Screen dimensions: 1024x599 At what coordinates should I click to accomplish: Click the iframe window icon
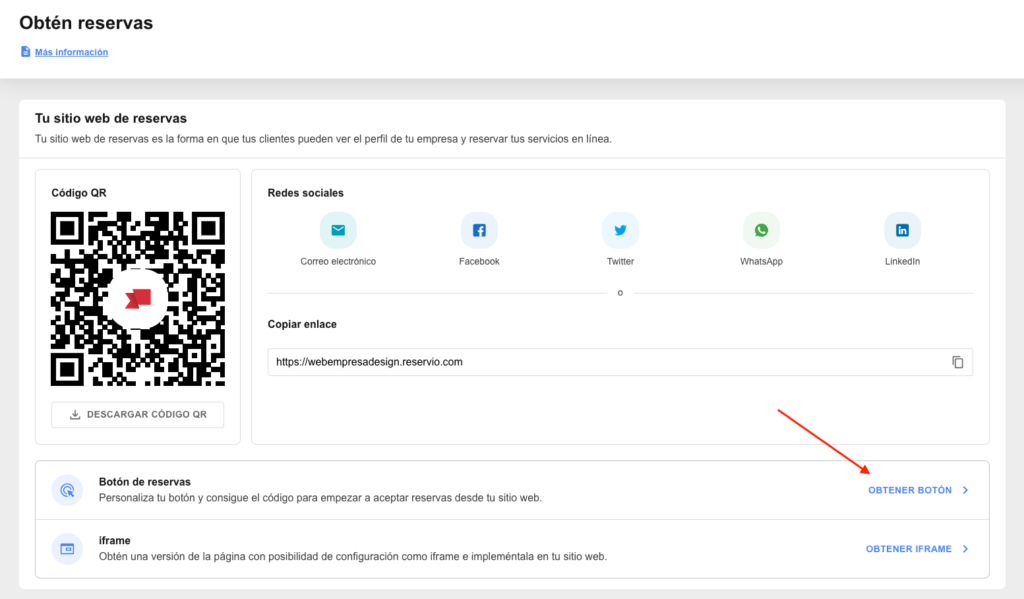tap(67, 549)
